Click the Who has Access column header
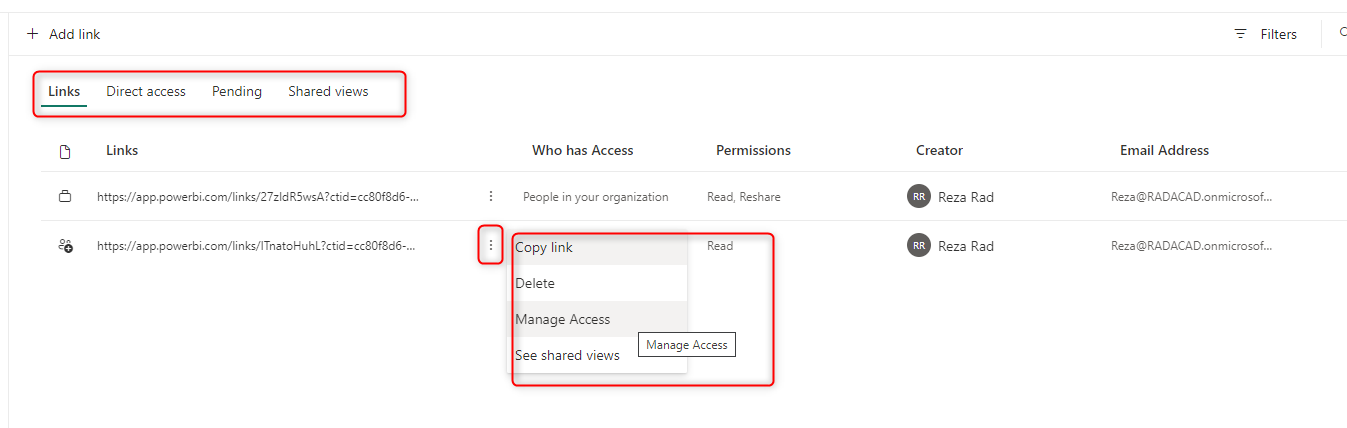Viewport: 1347px width, 428px height. [582, 151]
